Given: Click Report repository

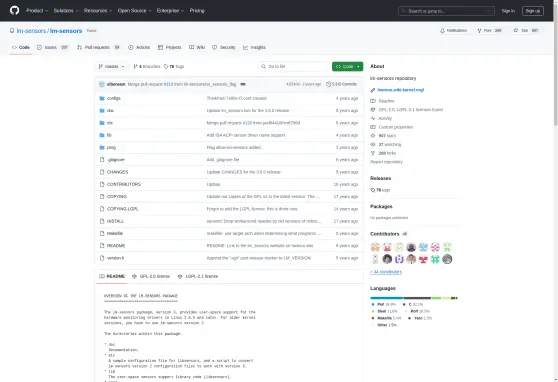Looking at the screenshot, I should (x=386, y=162).
